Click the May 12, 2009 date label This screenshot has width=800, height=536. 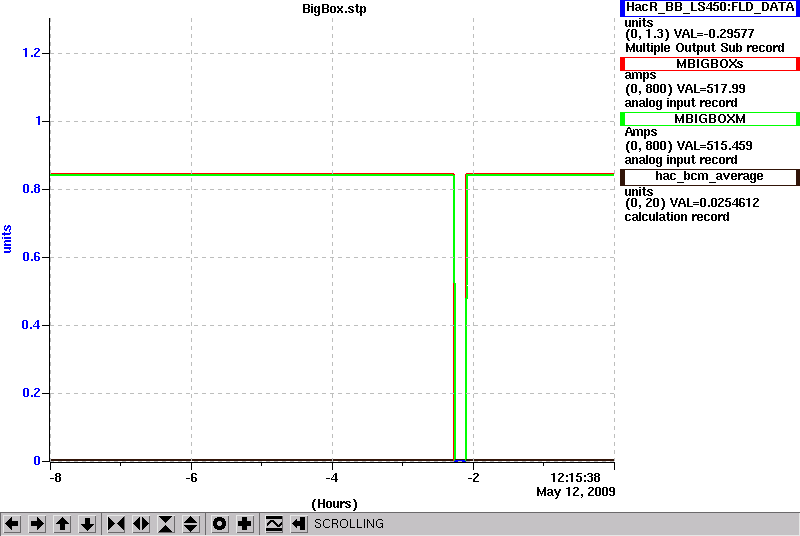(576, 492)
